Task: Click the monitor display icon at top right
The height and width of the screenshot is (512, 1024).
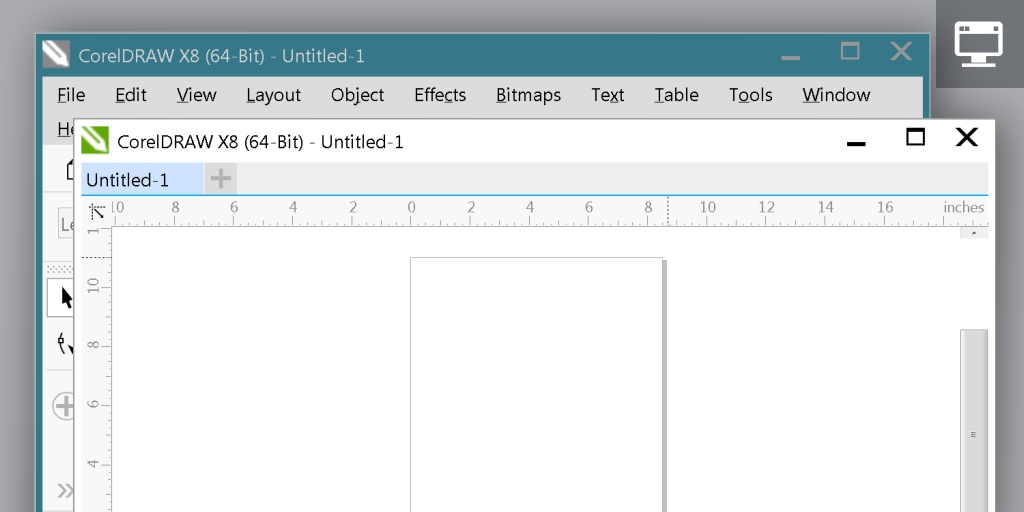Action: (978, 44)
